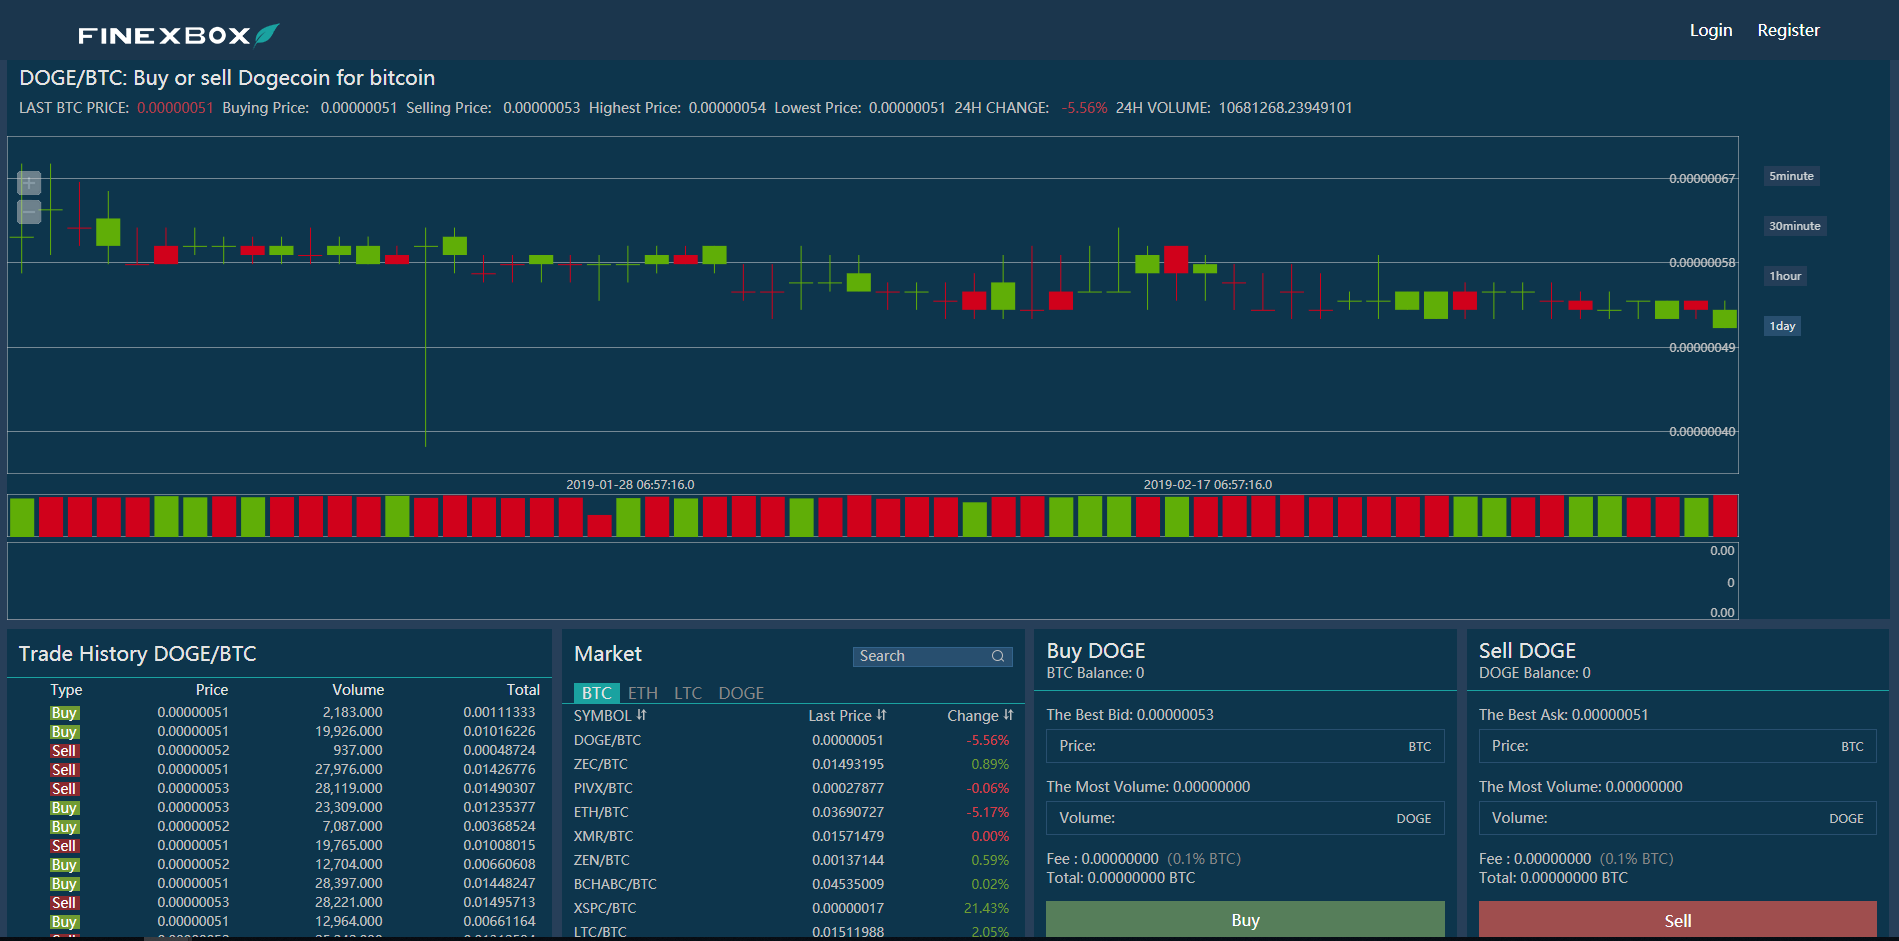The image size is (1899, 941).
Task: Click 24H volume value 10681268.23949101
Action: 1285,108
